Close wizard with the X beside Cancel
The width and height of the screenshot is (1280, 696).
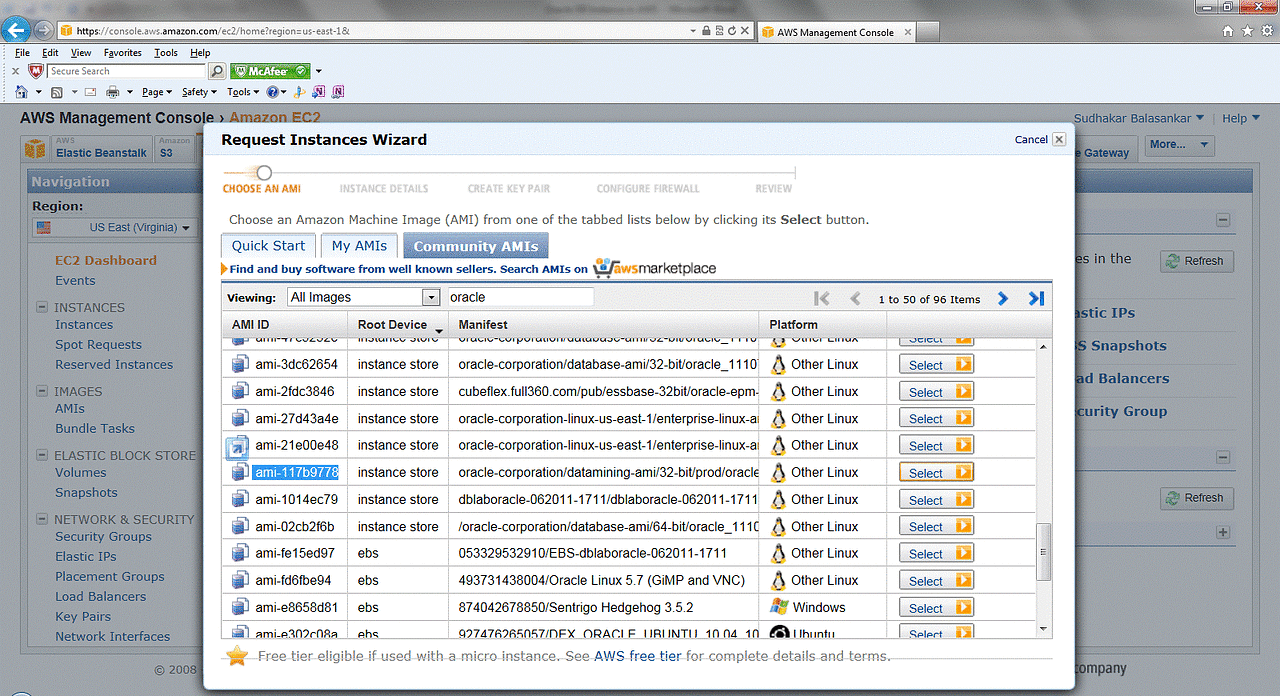[1059, 139]
